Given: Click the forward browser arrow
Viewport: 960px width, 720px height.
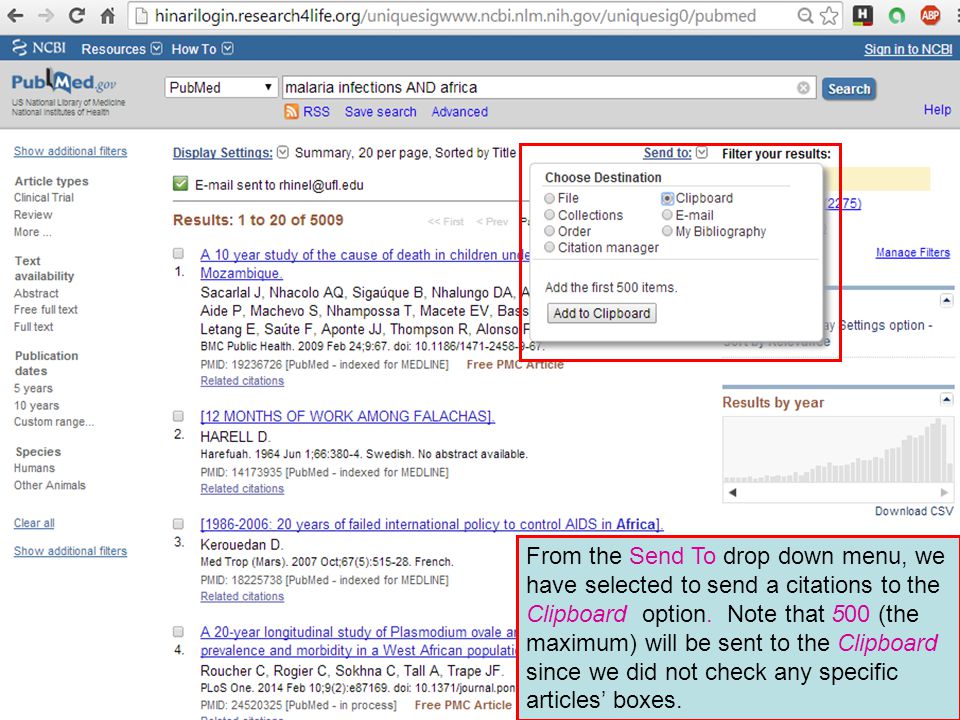Looking at the screenshot, I should pyautogui.click(x=46, y=16).
